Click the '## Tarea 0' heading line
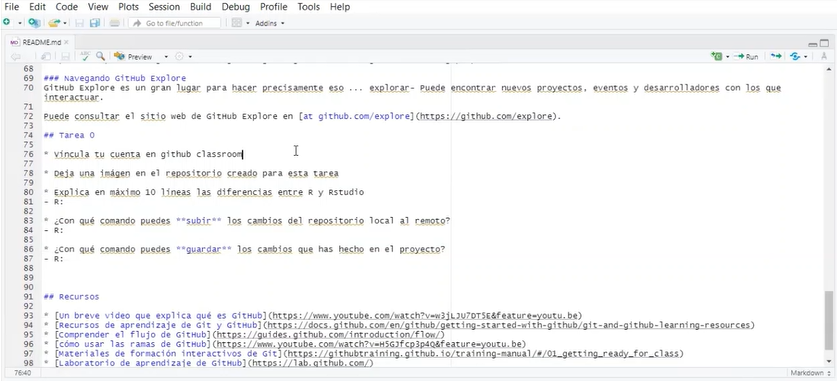The image size is (837, 381). pyautogui.click(x=69, y=136)
